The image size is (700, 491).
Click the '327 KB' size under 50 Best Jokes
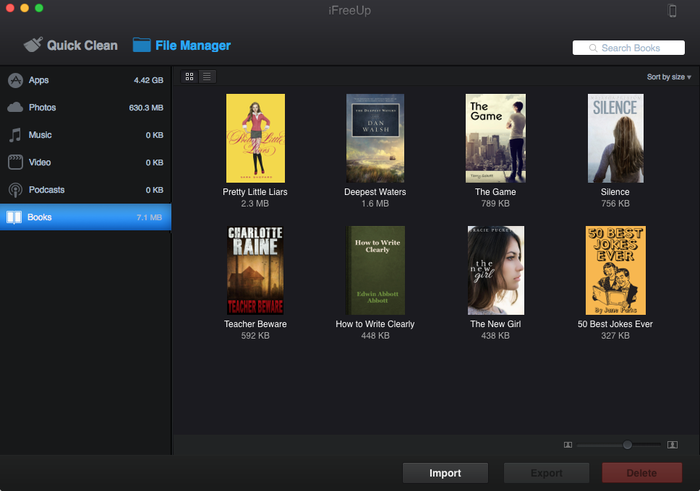click(615, 336)
